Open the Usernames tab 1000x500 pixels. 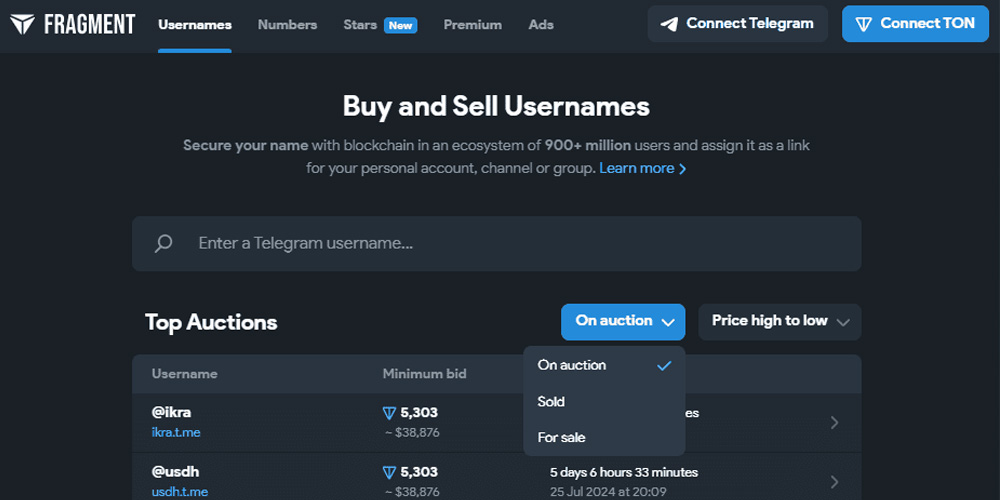tap(195, 25)
